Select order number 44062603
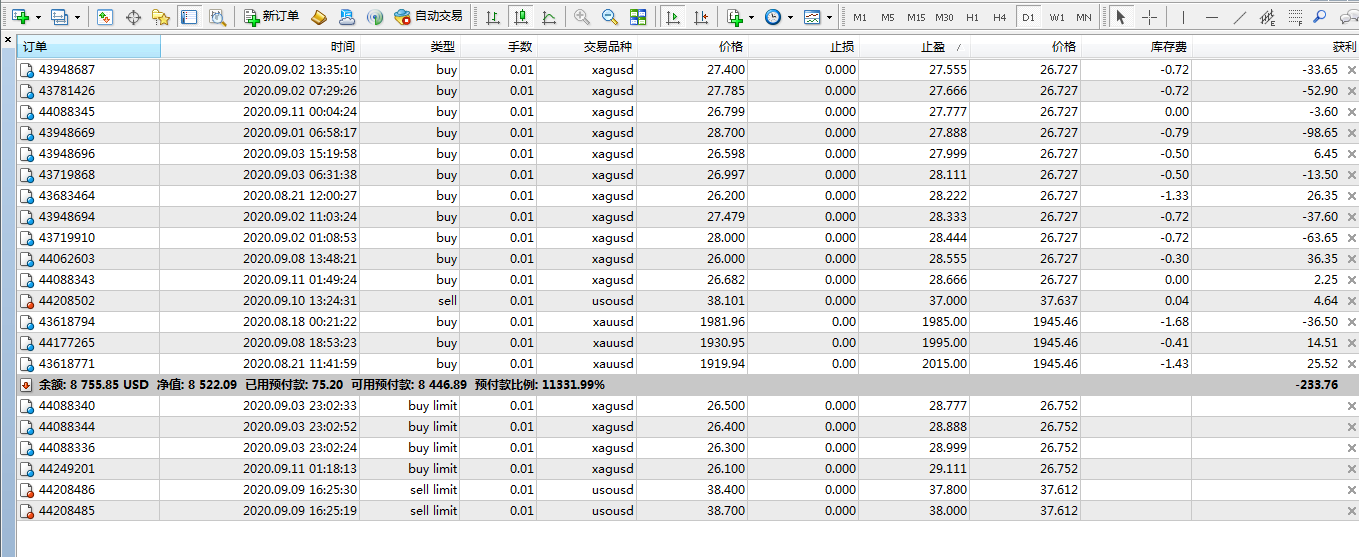 (67, 259)
